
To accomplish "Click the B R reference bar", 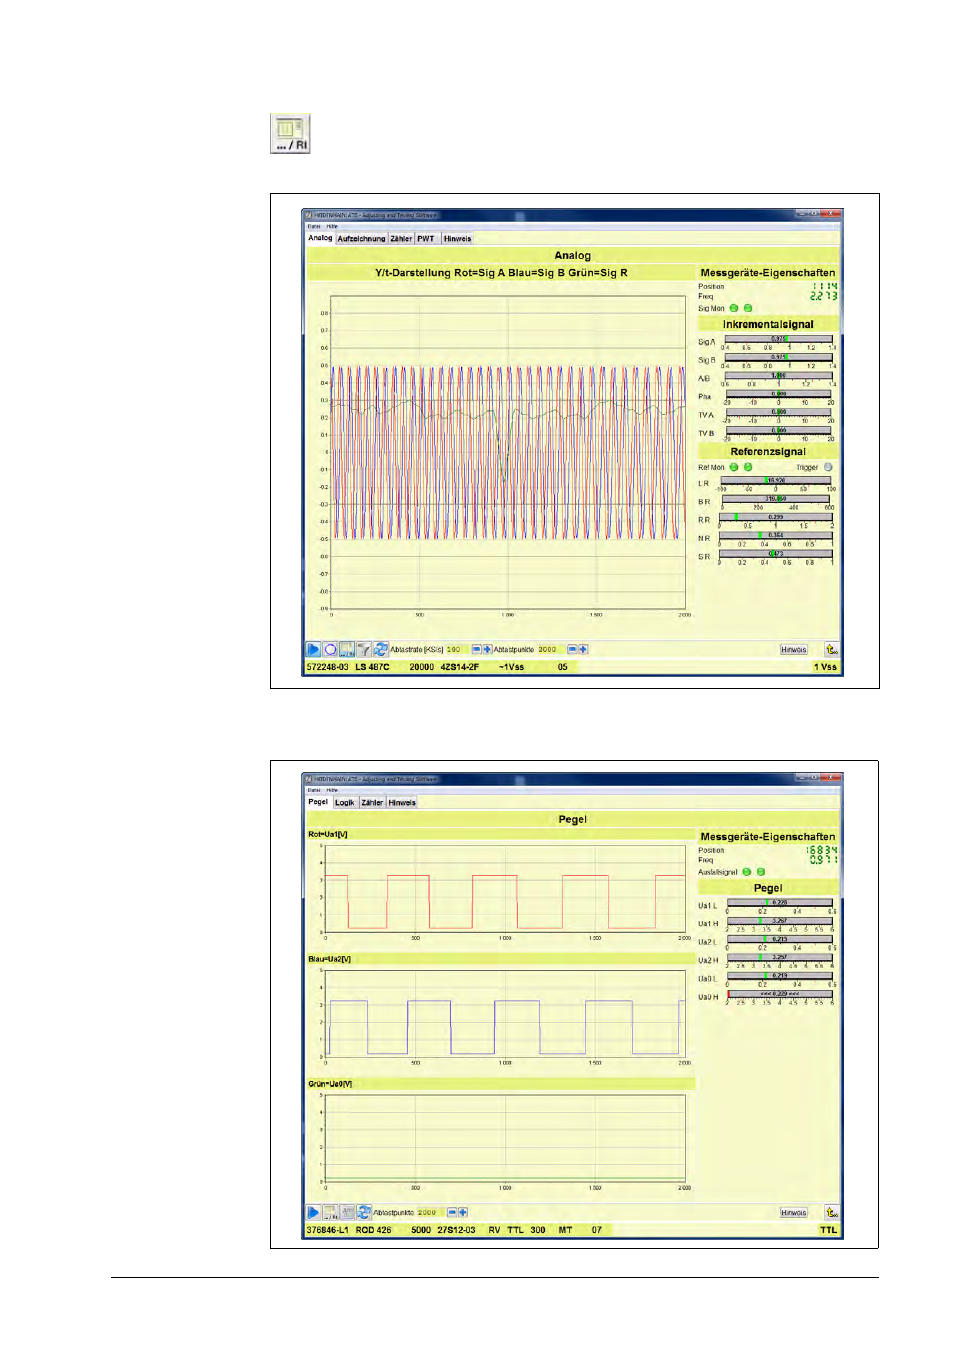I will [776, 499].
